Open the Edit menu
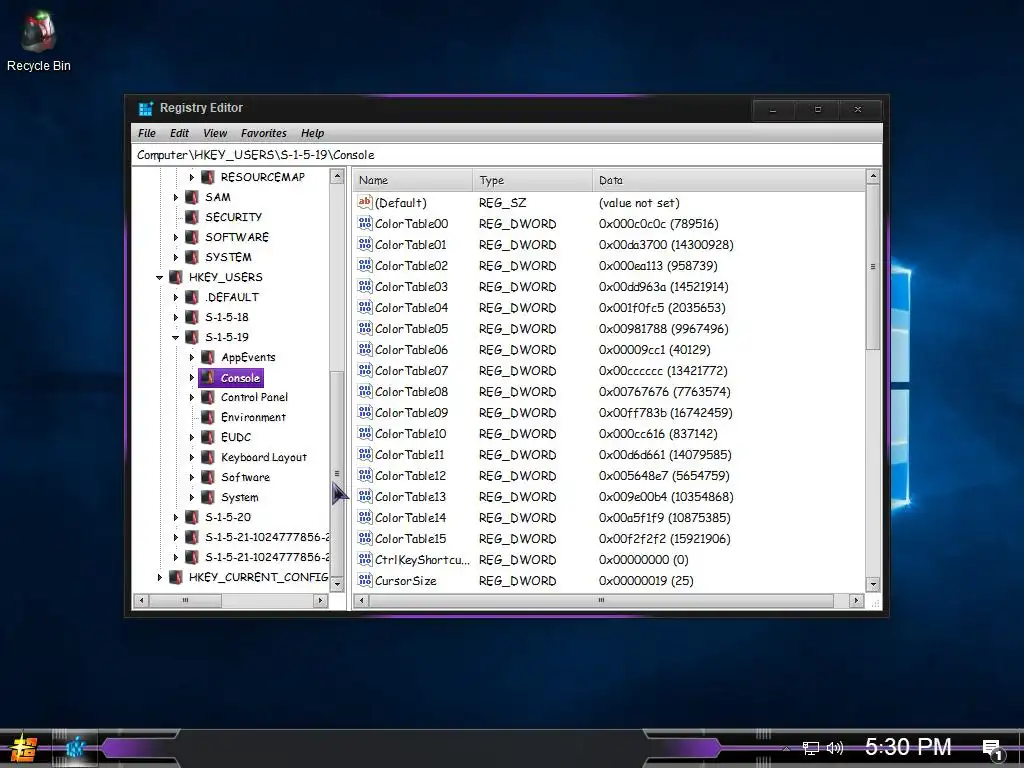 pyautogui.click(x=179, y=133)
